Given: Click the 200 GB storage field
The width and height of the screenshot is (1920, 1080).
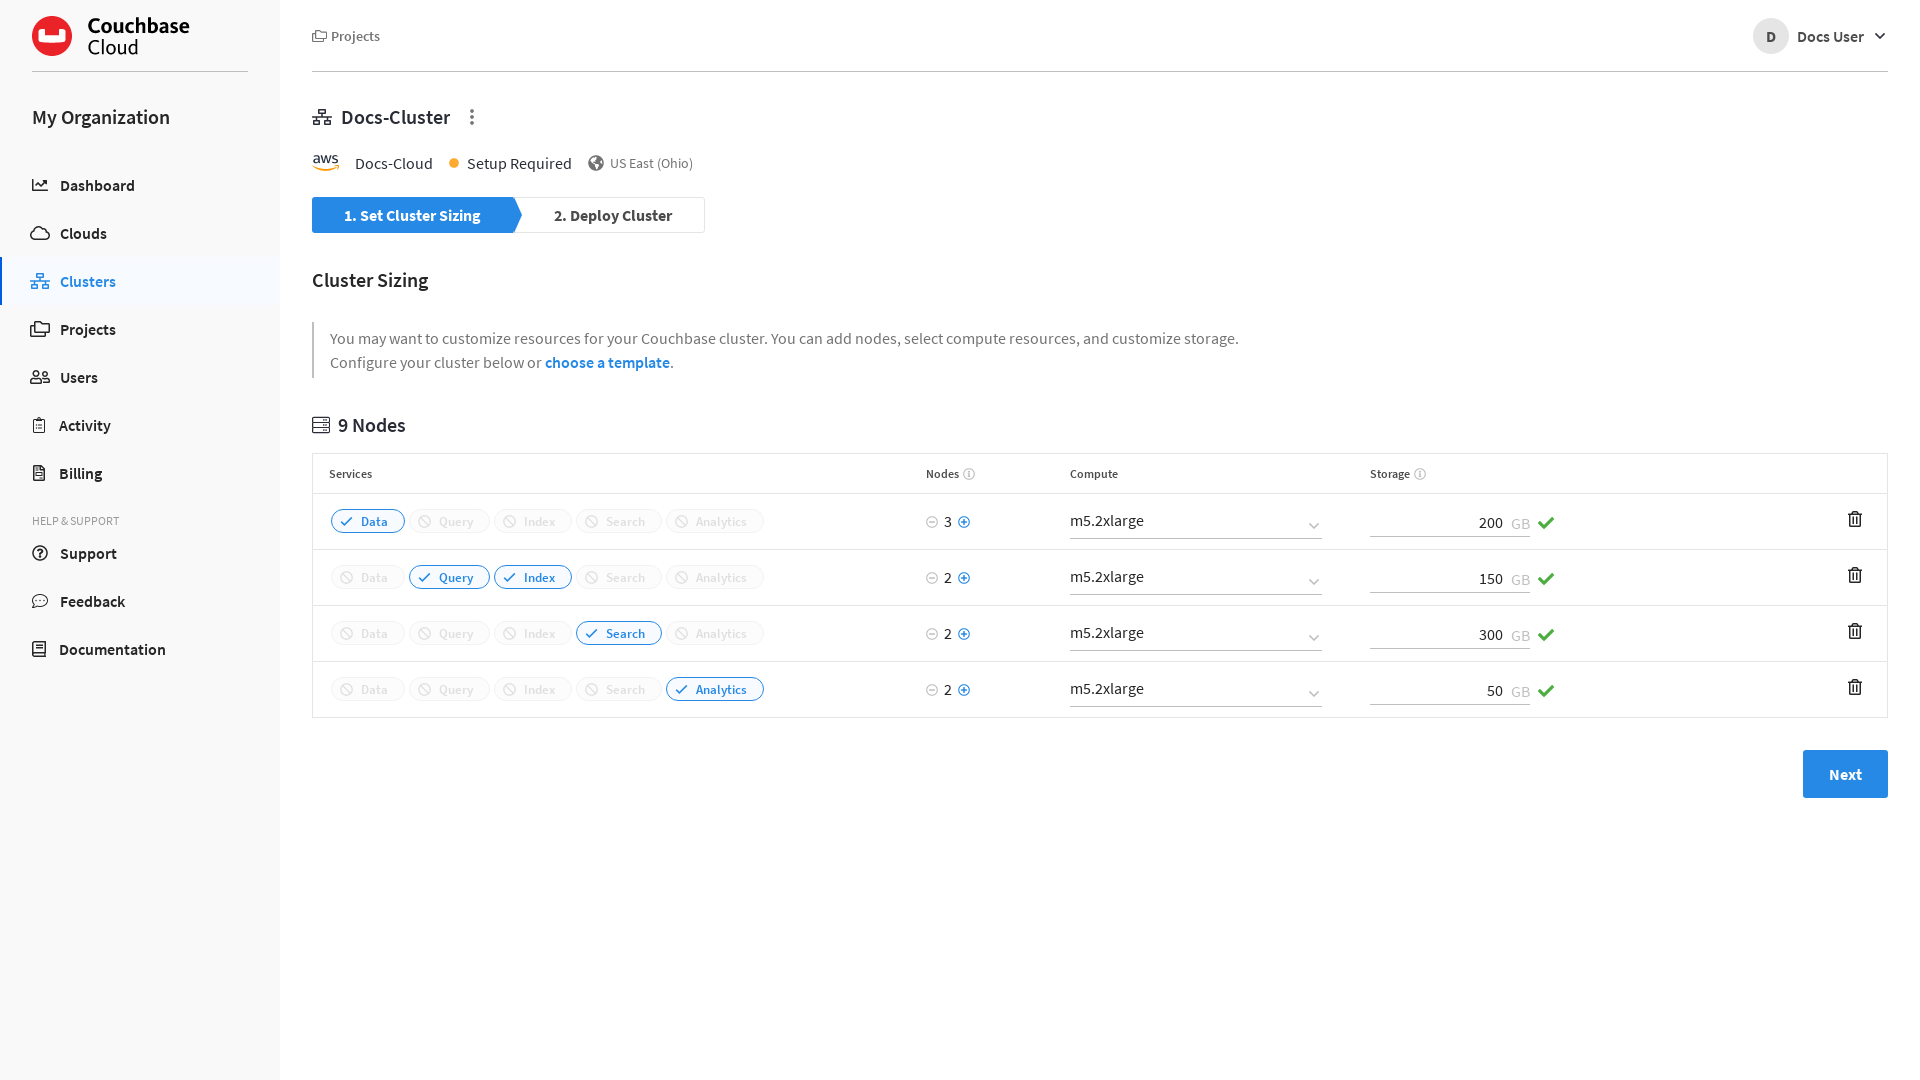Looking at the screenshot, I should tap(1450, 522).
